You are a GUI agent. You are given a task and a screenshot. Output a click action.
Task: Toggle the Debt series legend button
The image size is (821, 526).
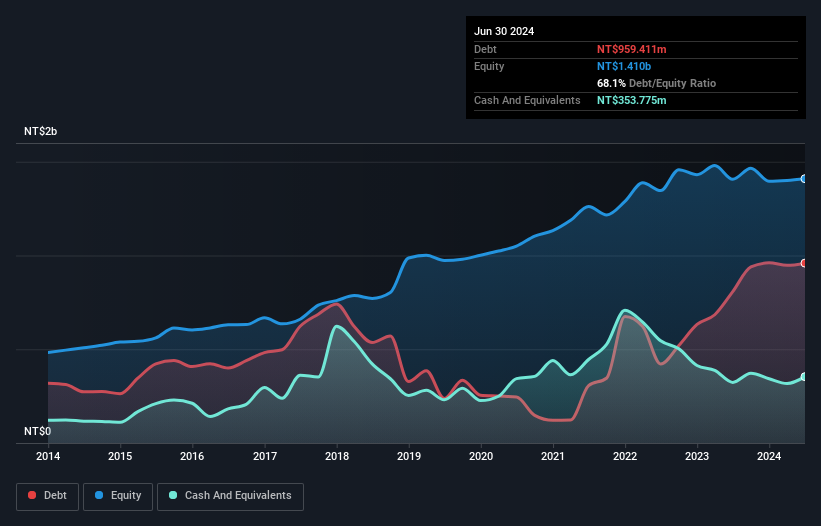[48, 496]
